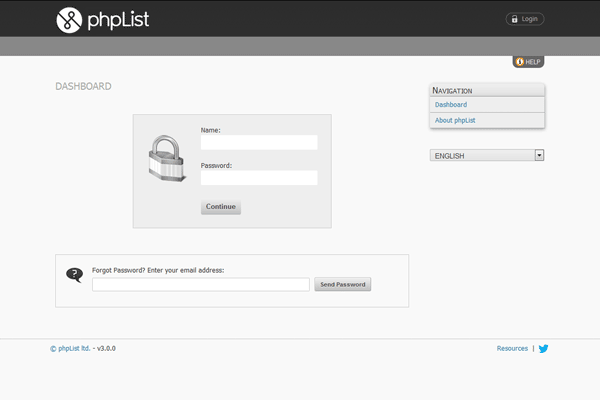Image resolution: width=600 pixels, height=400 pixels.
Task: Open the ENGLISH language selection dropdown
Action: (x=482, y=156)
